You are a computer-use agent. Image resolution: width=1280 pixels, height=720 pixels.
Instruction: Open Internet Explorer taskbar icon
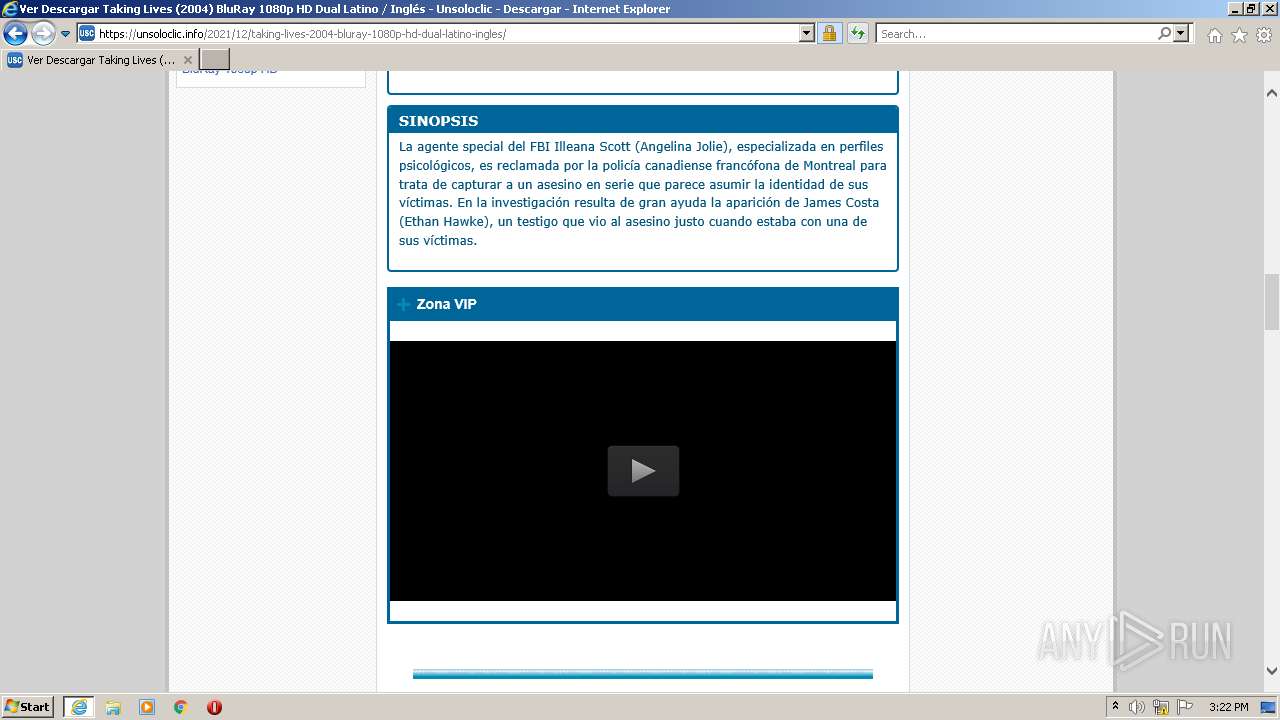point(79,707)
